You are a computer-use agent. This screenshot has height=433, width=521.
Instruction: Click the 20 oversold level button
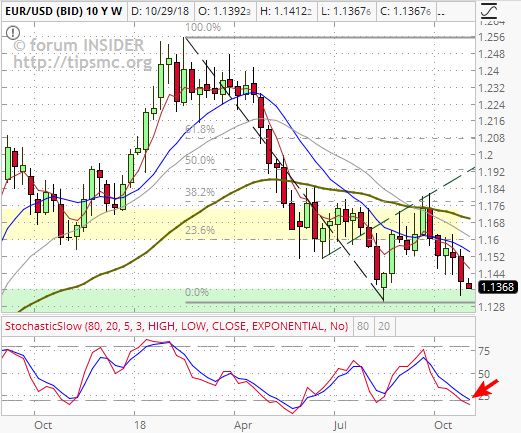tap(384, 326)
